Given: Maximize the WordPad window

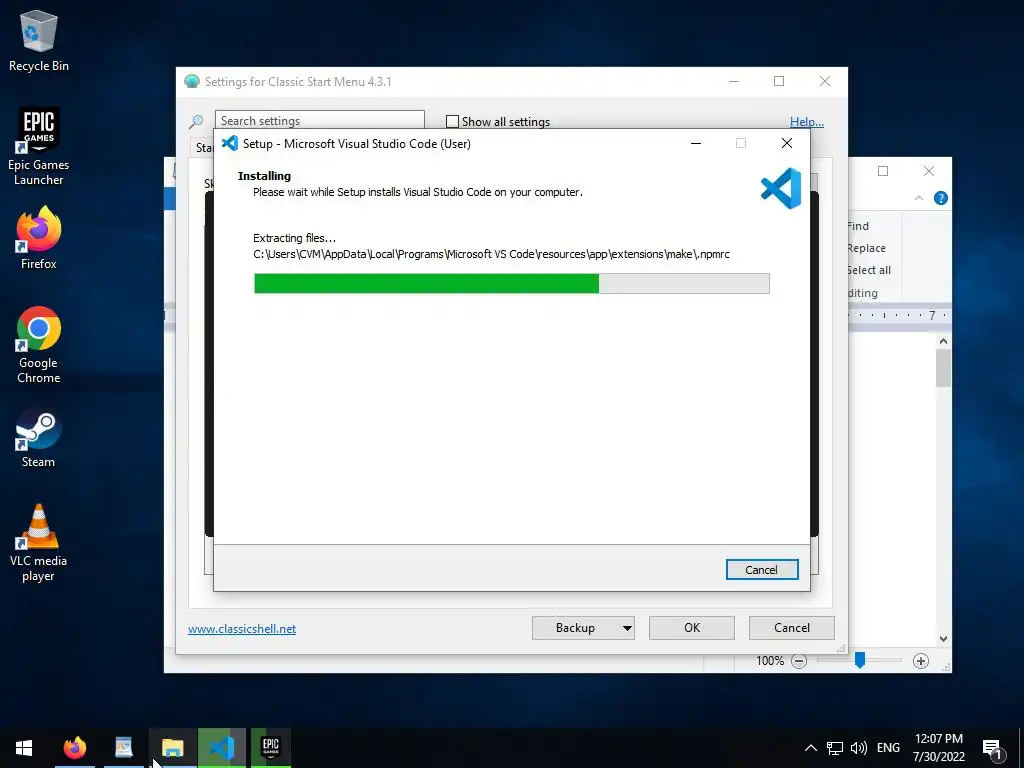Looking at the screenshot, I should 883,171.
